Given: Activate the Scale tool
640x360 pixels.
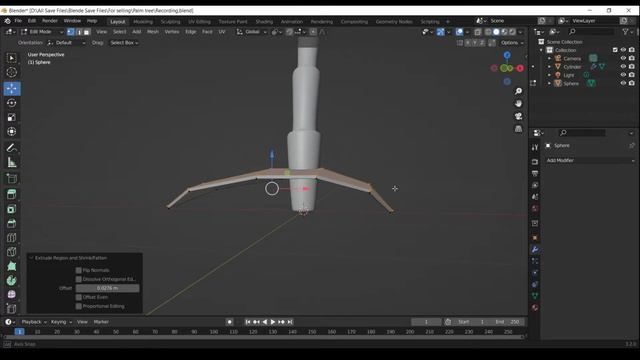Looking at the screenshot, I should (x=11, y=118).
